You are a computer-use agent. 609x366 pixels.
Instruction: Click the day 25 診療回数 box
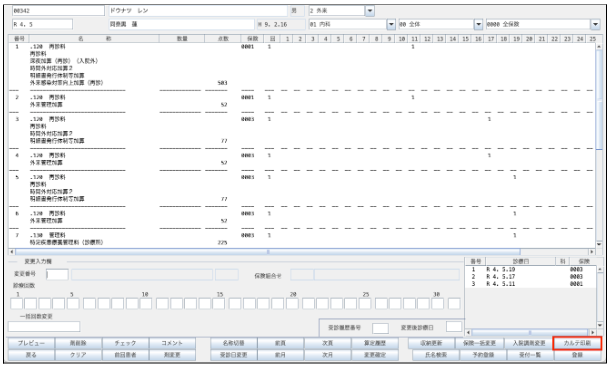coord(365,303)
